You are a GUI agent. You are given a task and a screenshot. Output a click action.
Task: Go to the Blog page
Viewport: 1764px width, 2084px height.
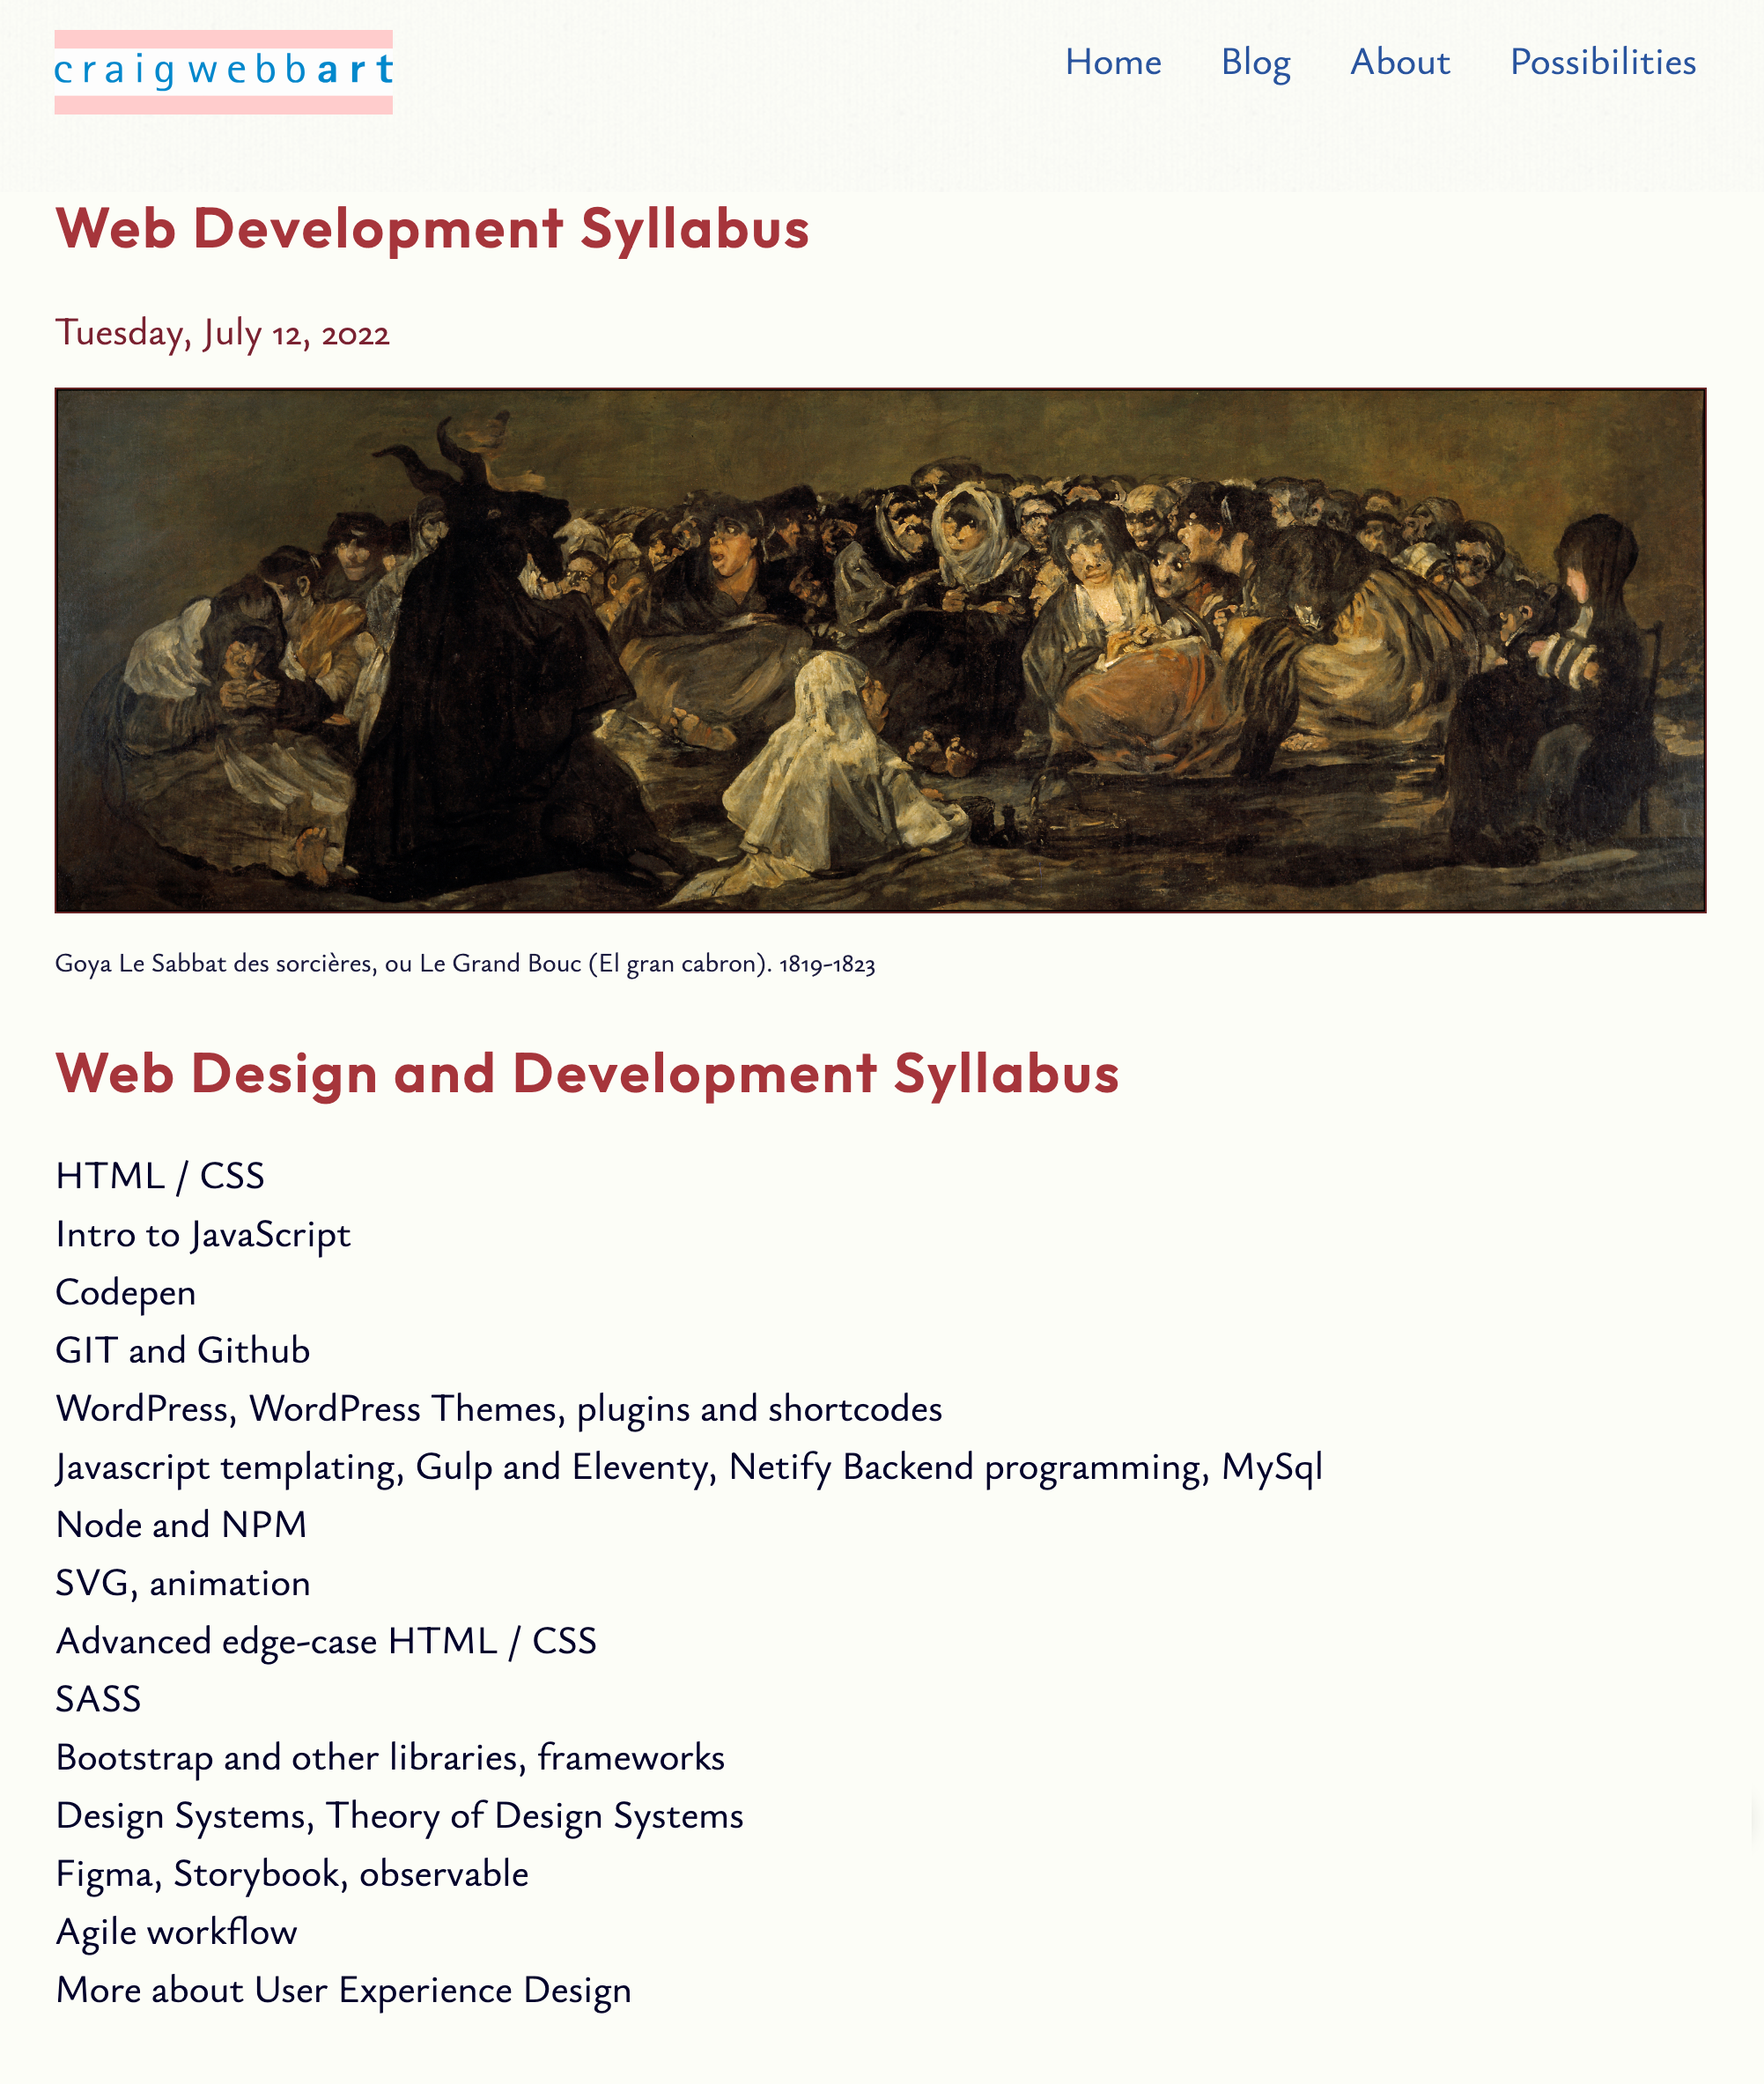pyautogui.click(x=1255, y=62)
